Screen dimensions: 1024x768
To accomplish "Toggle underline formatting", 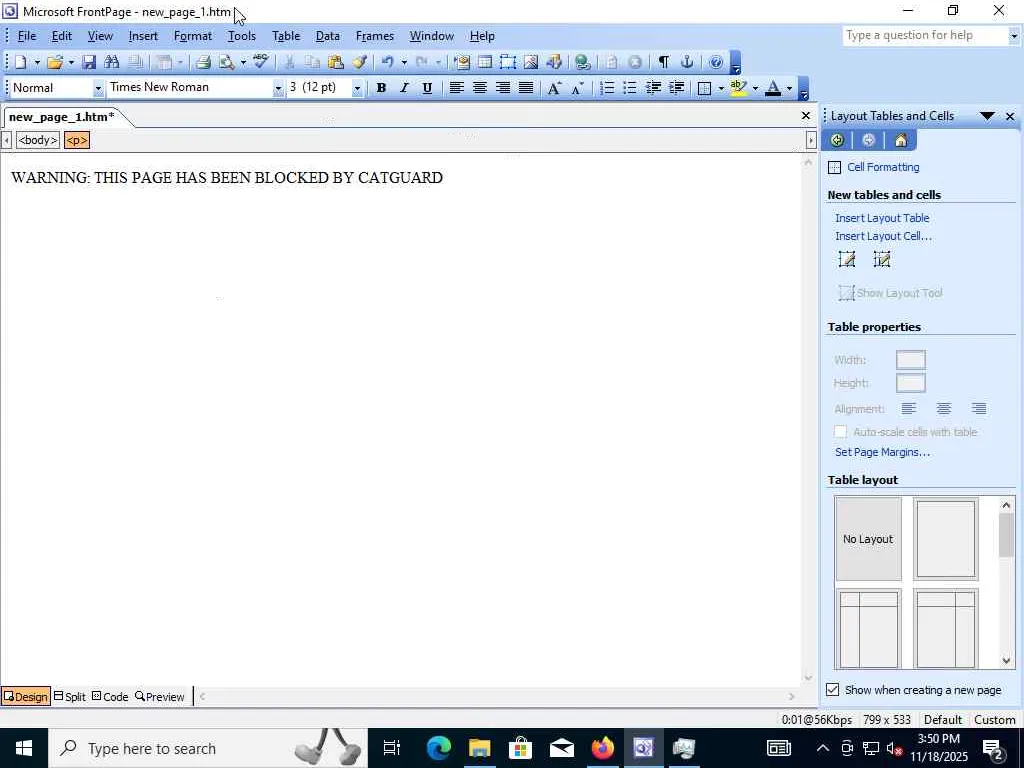I will 427,88.
